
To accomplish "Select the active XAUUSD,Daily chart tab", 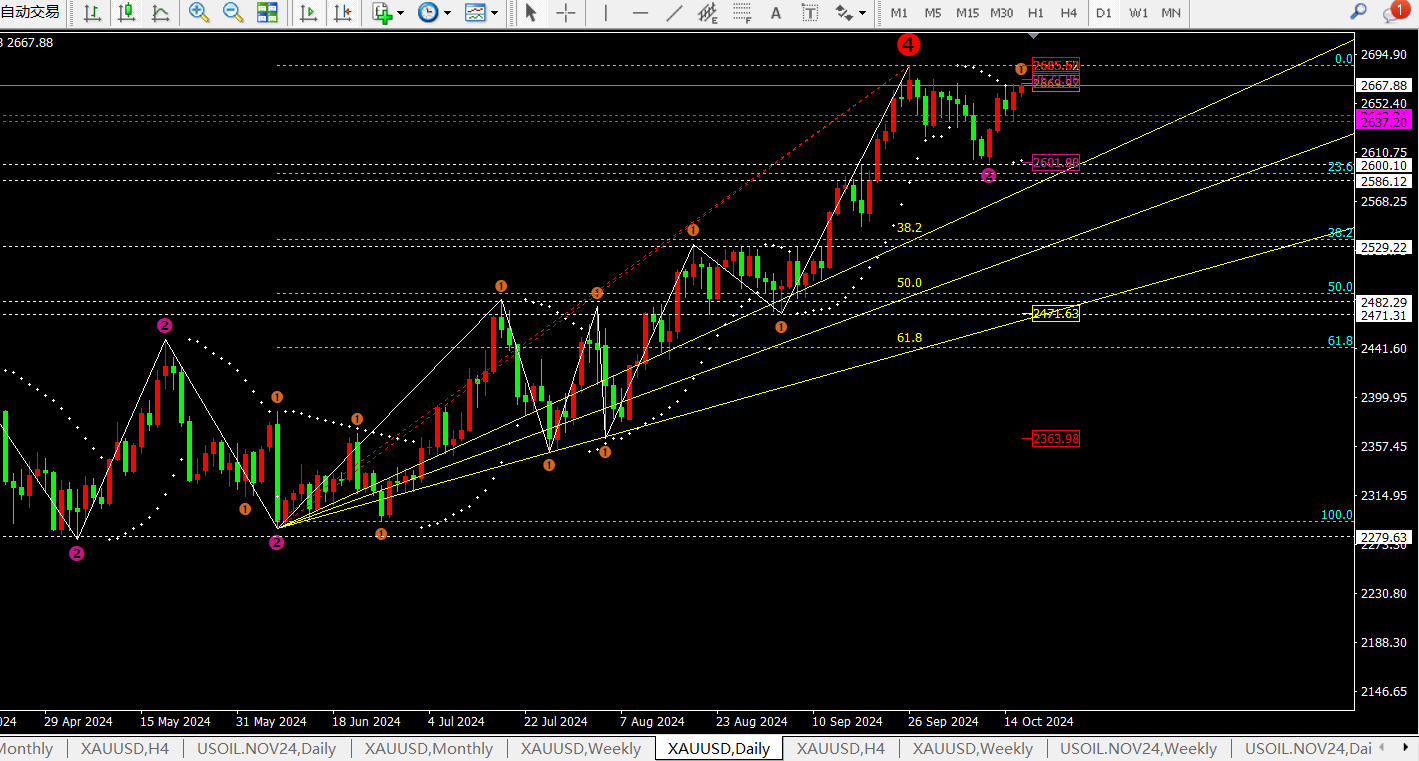I will 719,748.
